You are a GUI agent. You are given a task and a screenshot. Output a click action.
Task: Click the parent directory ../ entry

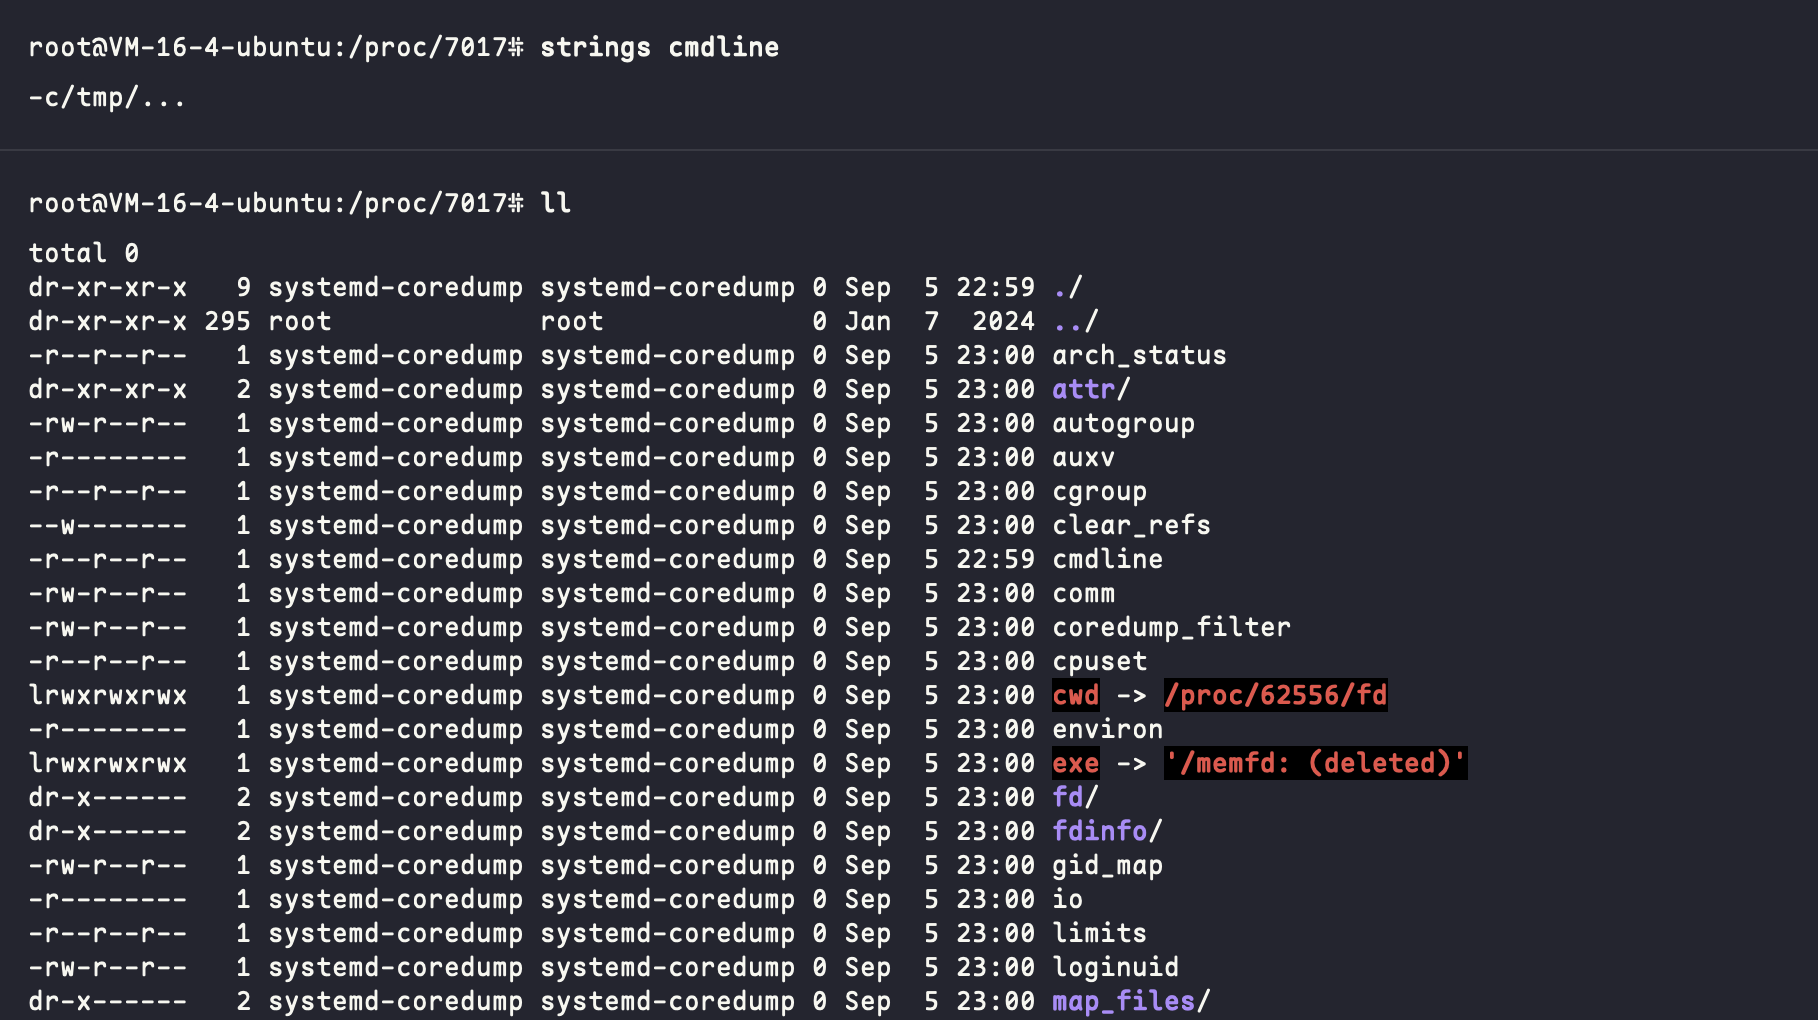1075,321
